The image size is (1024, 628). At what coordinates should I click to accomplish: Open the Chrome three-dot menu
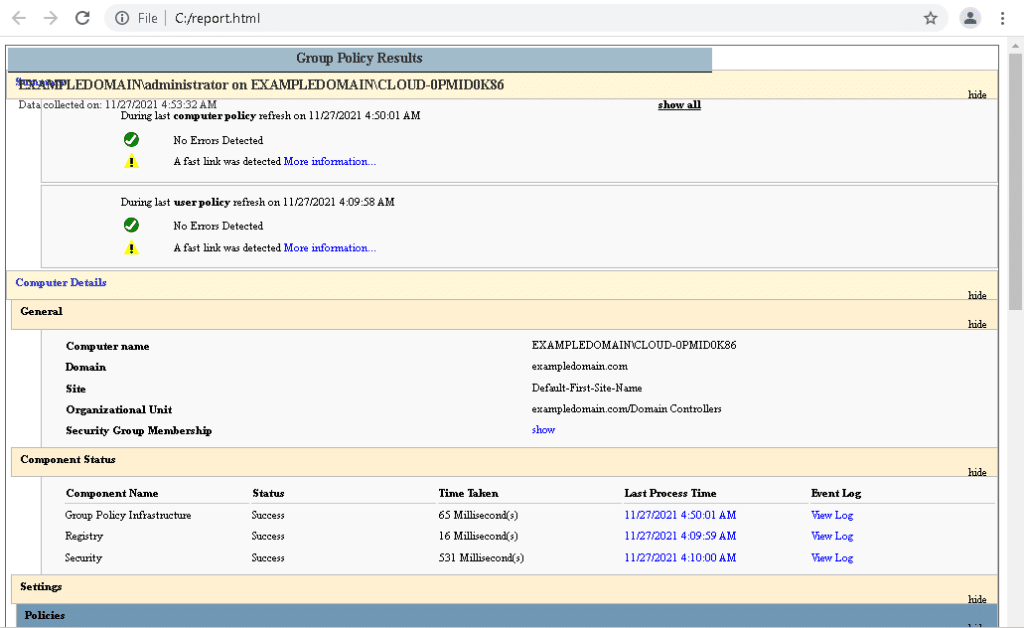[x=1003, y=17]
